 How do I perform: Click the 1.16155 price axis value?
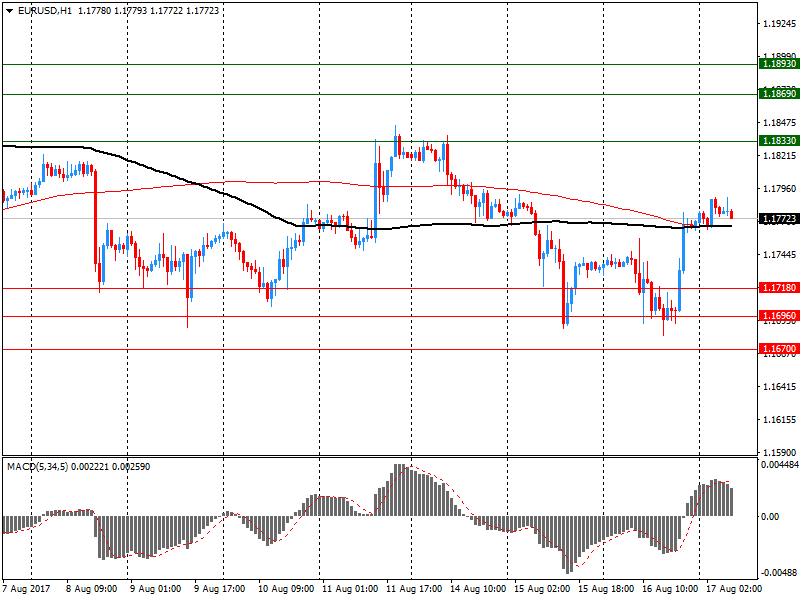pyautogui.click(x=779, y=420)
